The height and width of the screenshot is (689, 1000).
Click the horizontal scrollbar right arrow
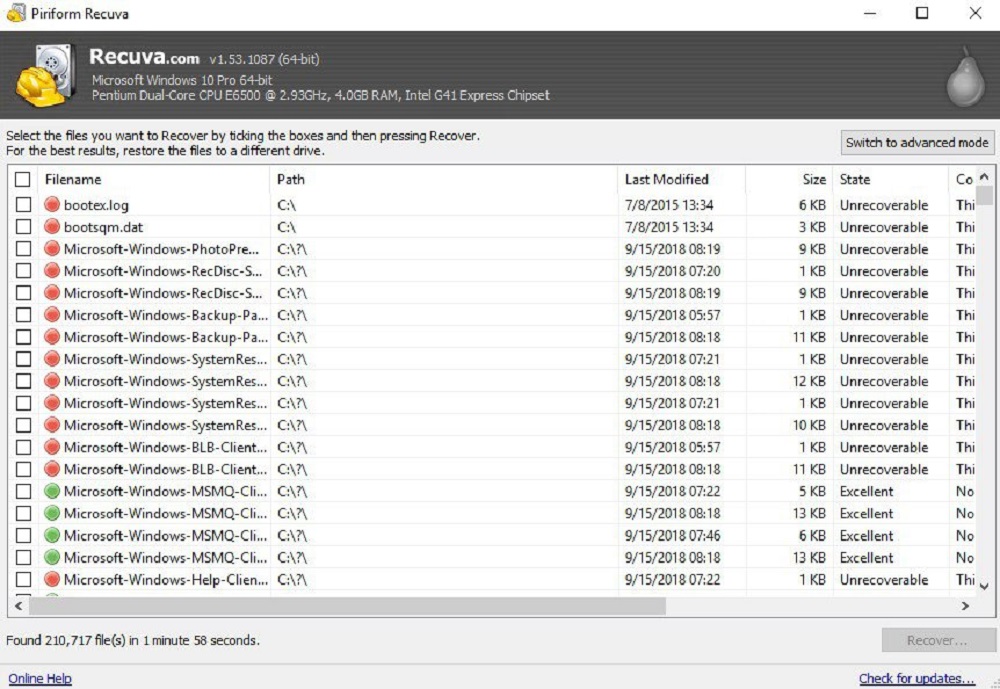(965, 605)
